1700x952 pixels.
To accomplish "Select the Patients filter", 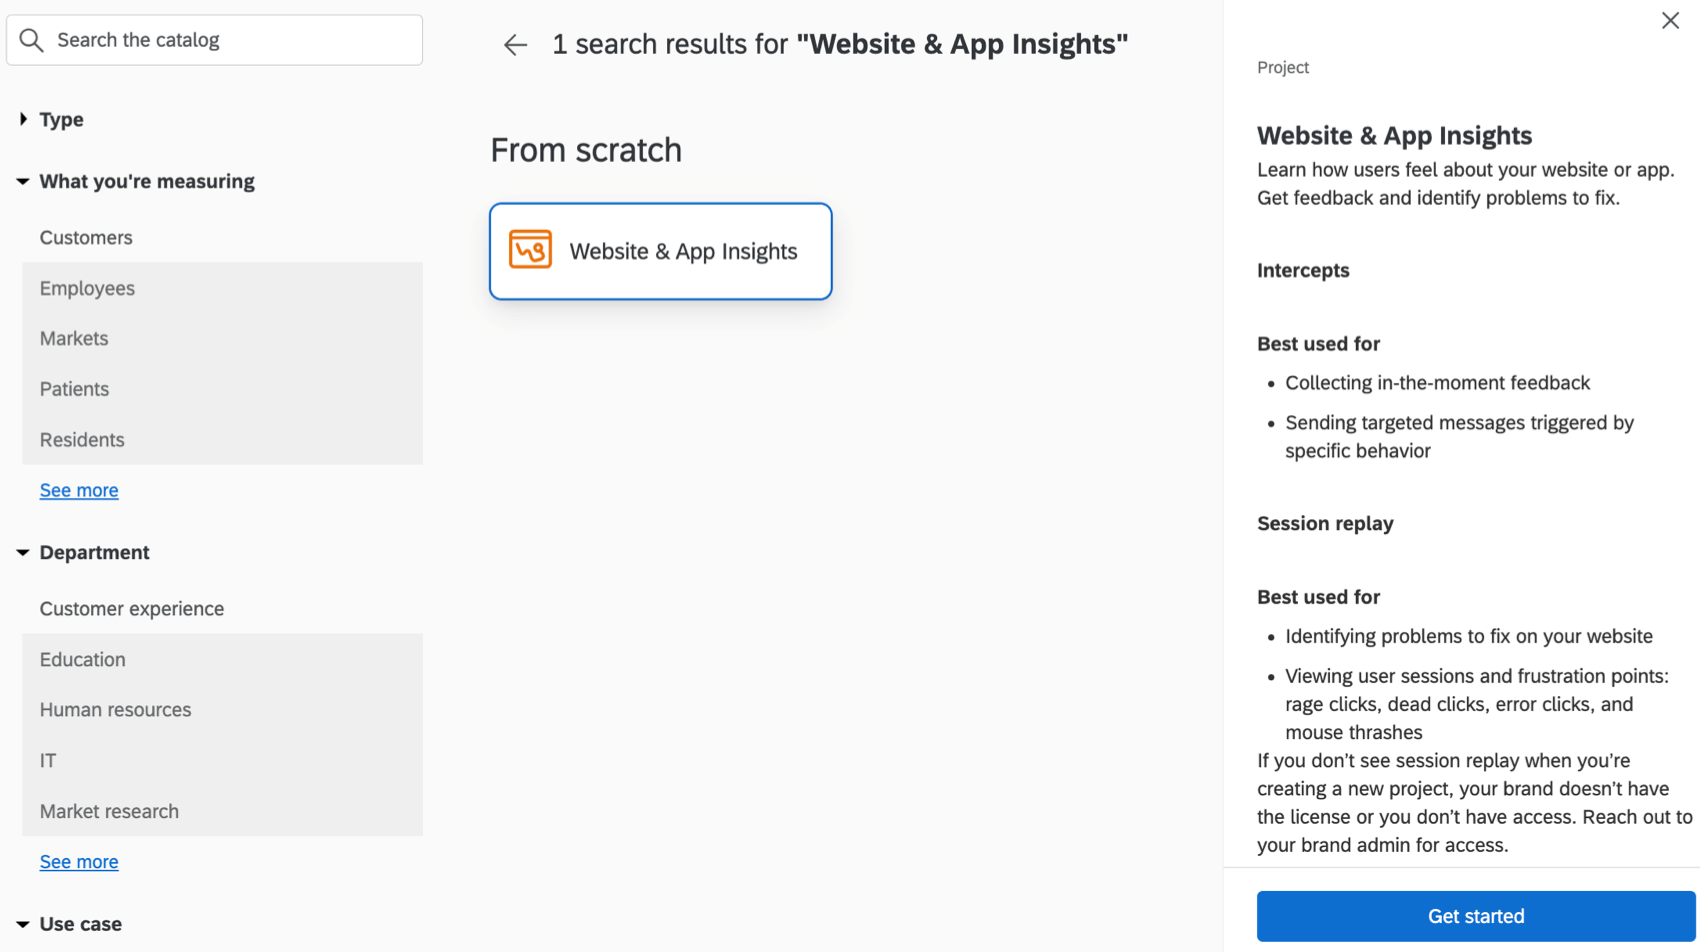I will (74, 389).
